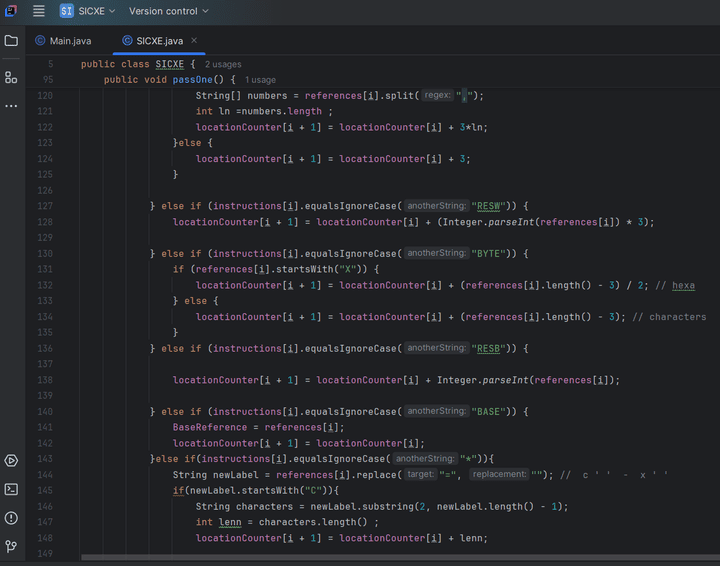Expand the Version control dropdown

(168, 11)
